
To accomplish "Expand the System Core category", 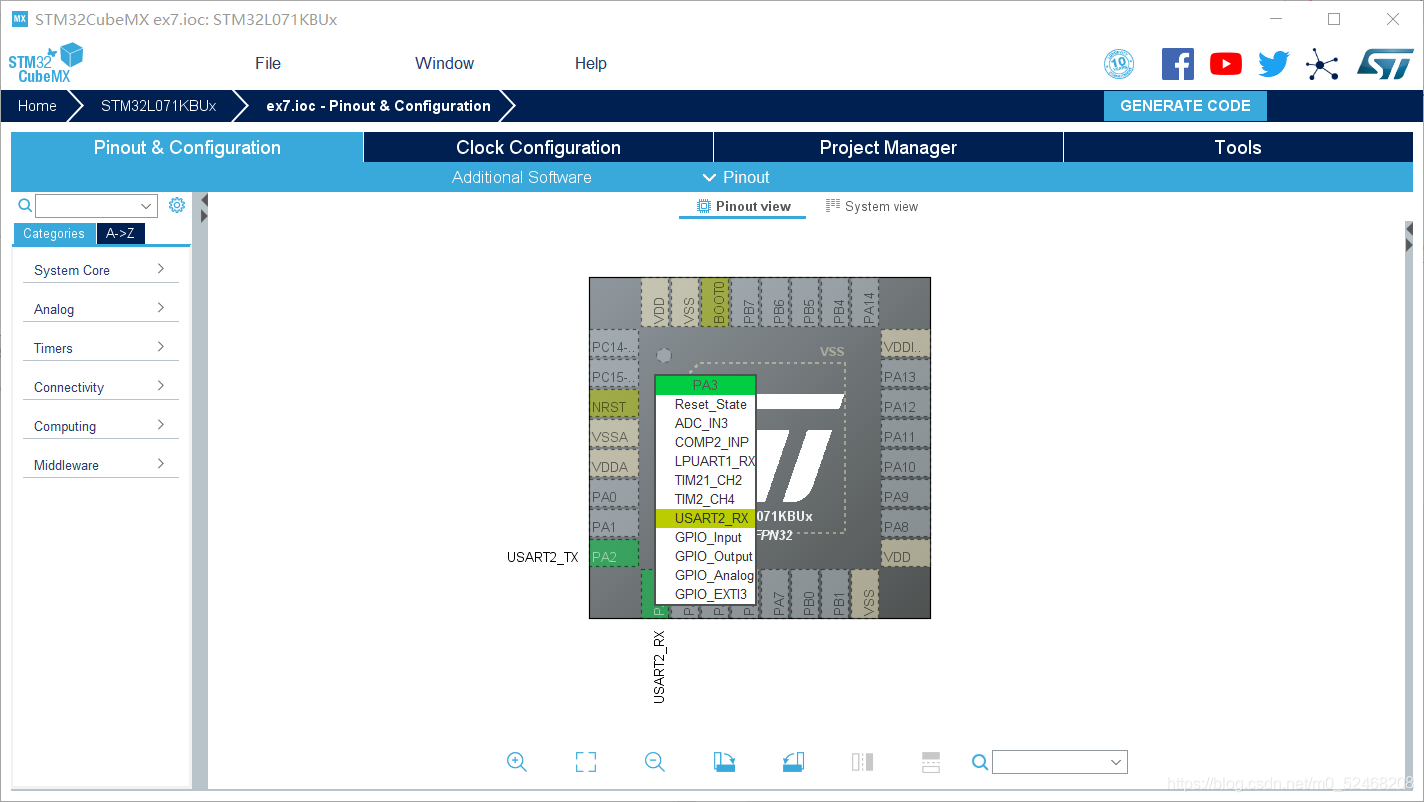I will click(100, 270).
